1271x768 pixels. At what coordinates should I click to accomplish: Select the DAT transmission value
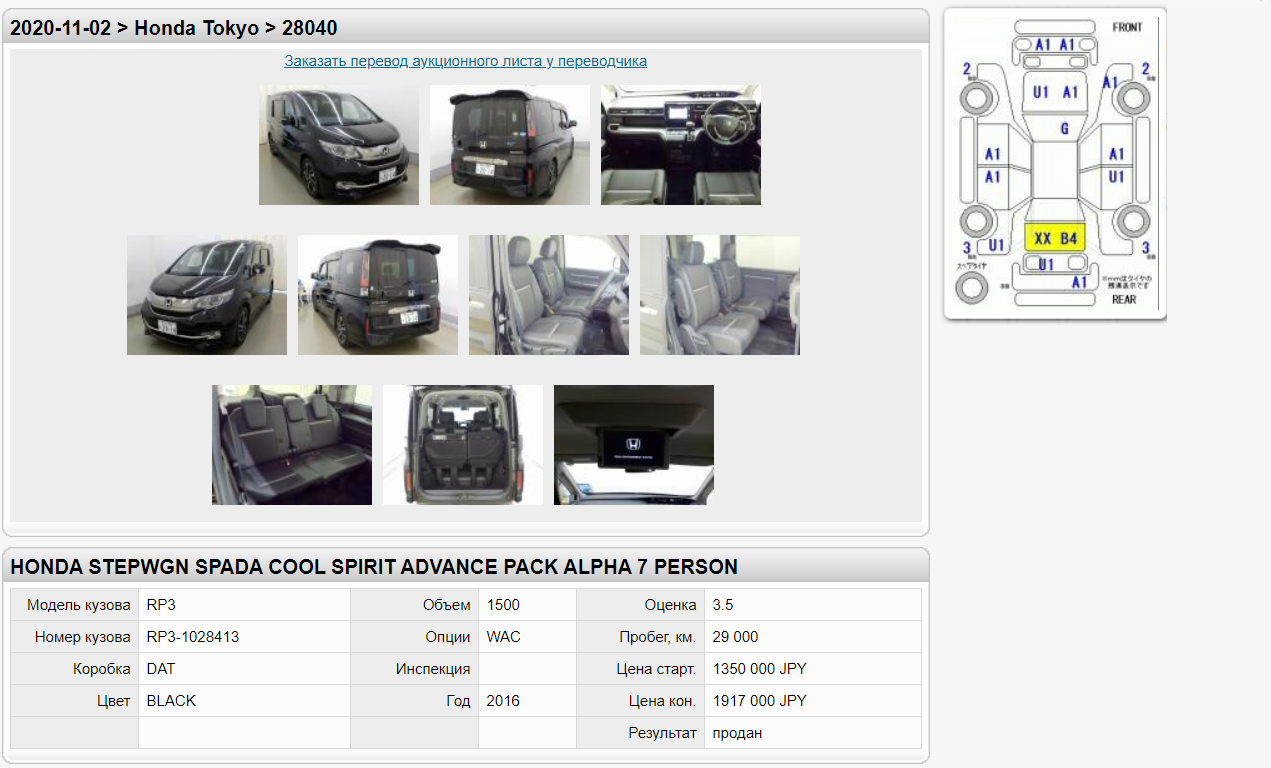tap(161, 669)
